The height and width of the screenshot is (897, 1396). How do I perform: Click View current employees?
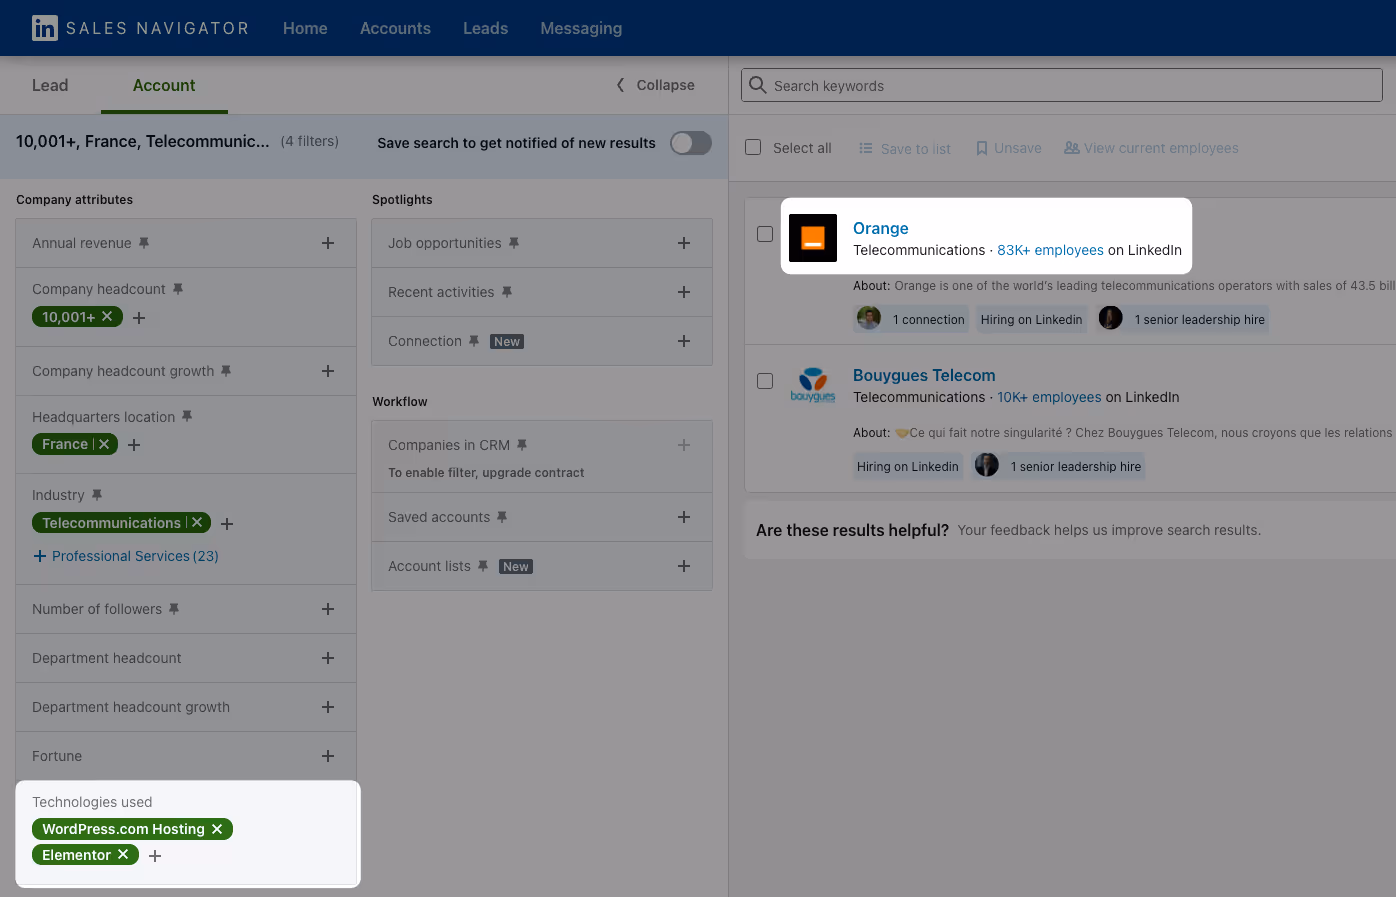click(x=1151, y=148)
